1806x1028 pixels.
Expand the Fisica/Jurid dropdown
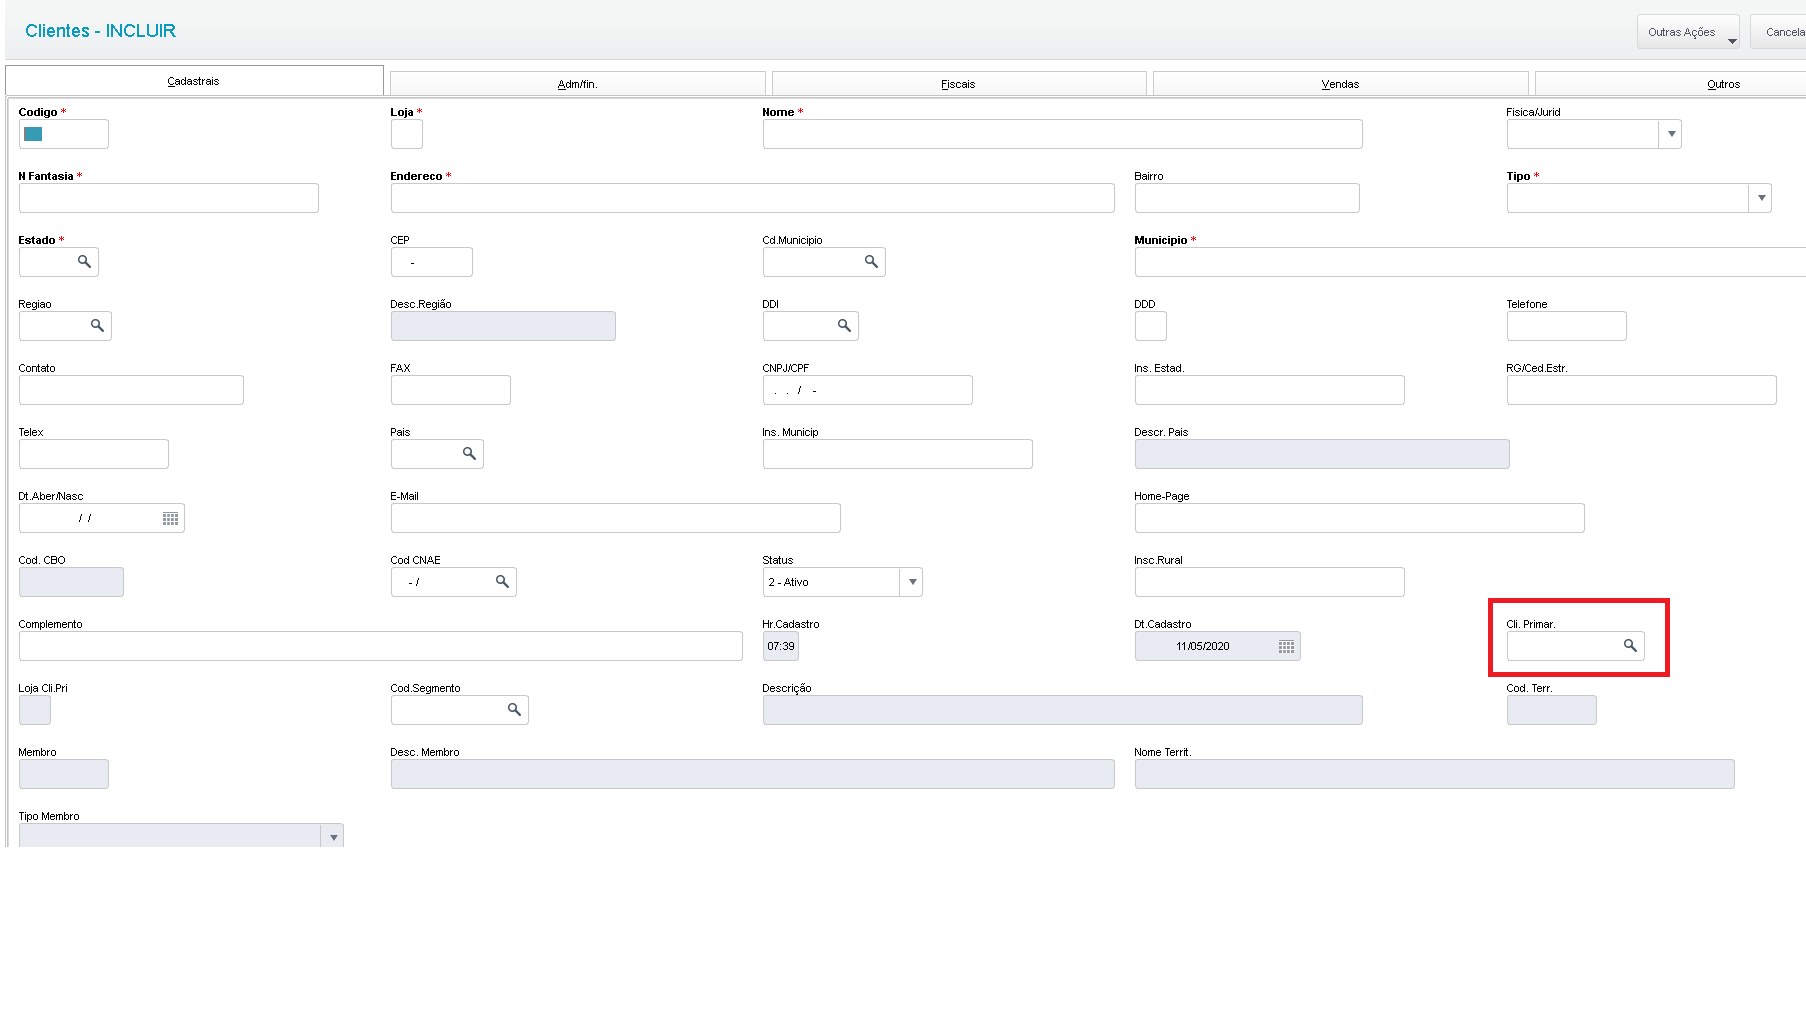pos(1671,134)
